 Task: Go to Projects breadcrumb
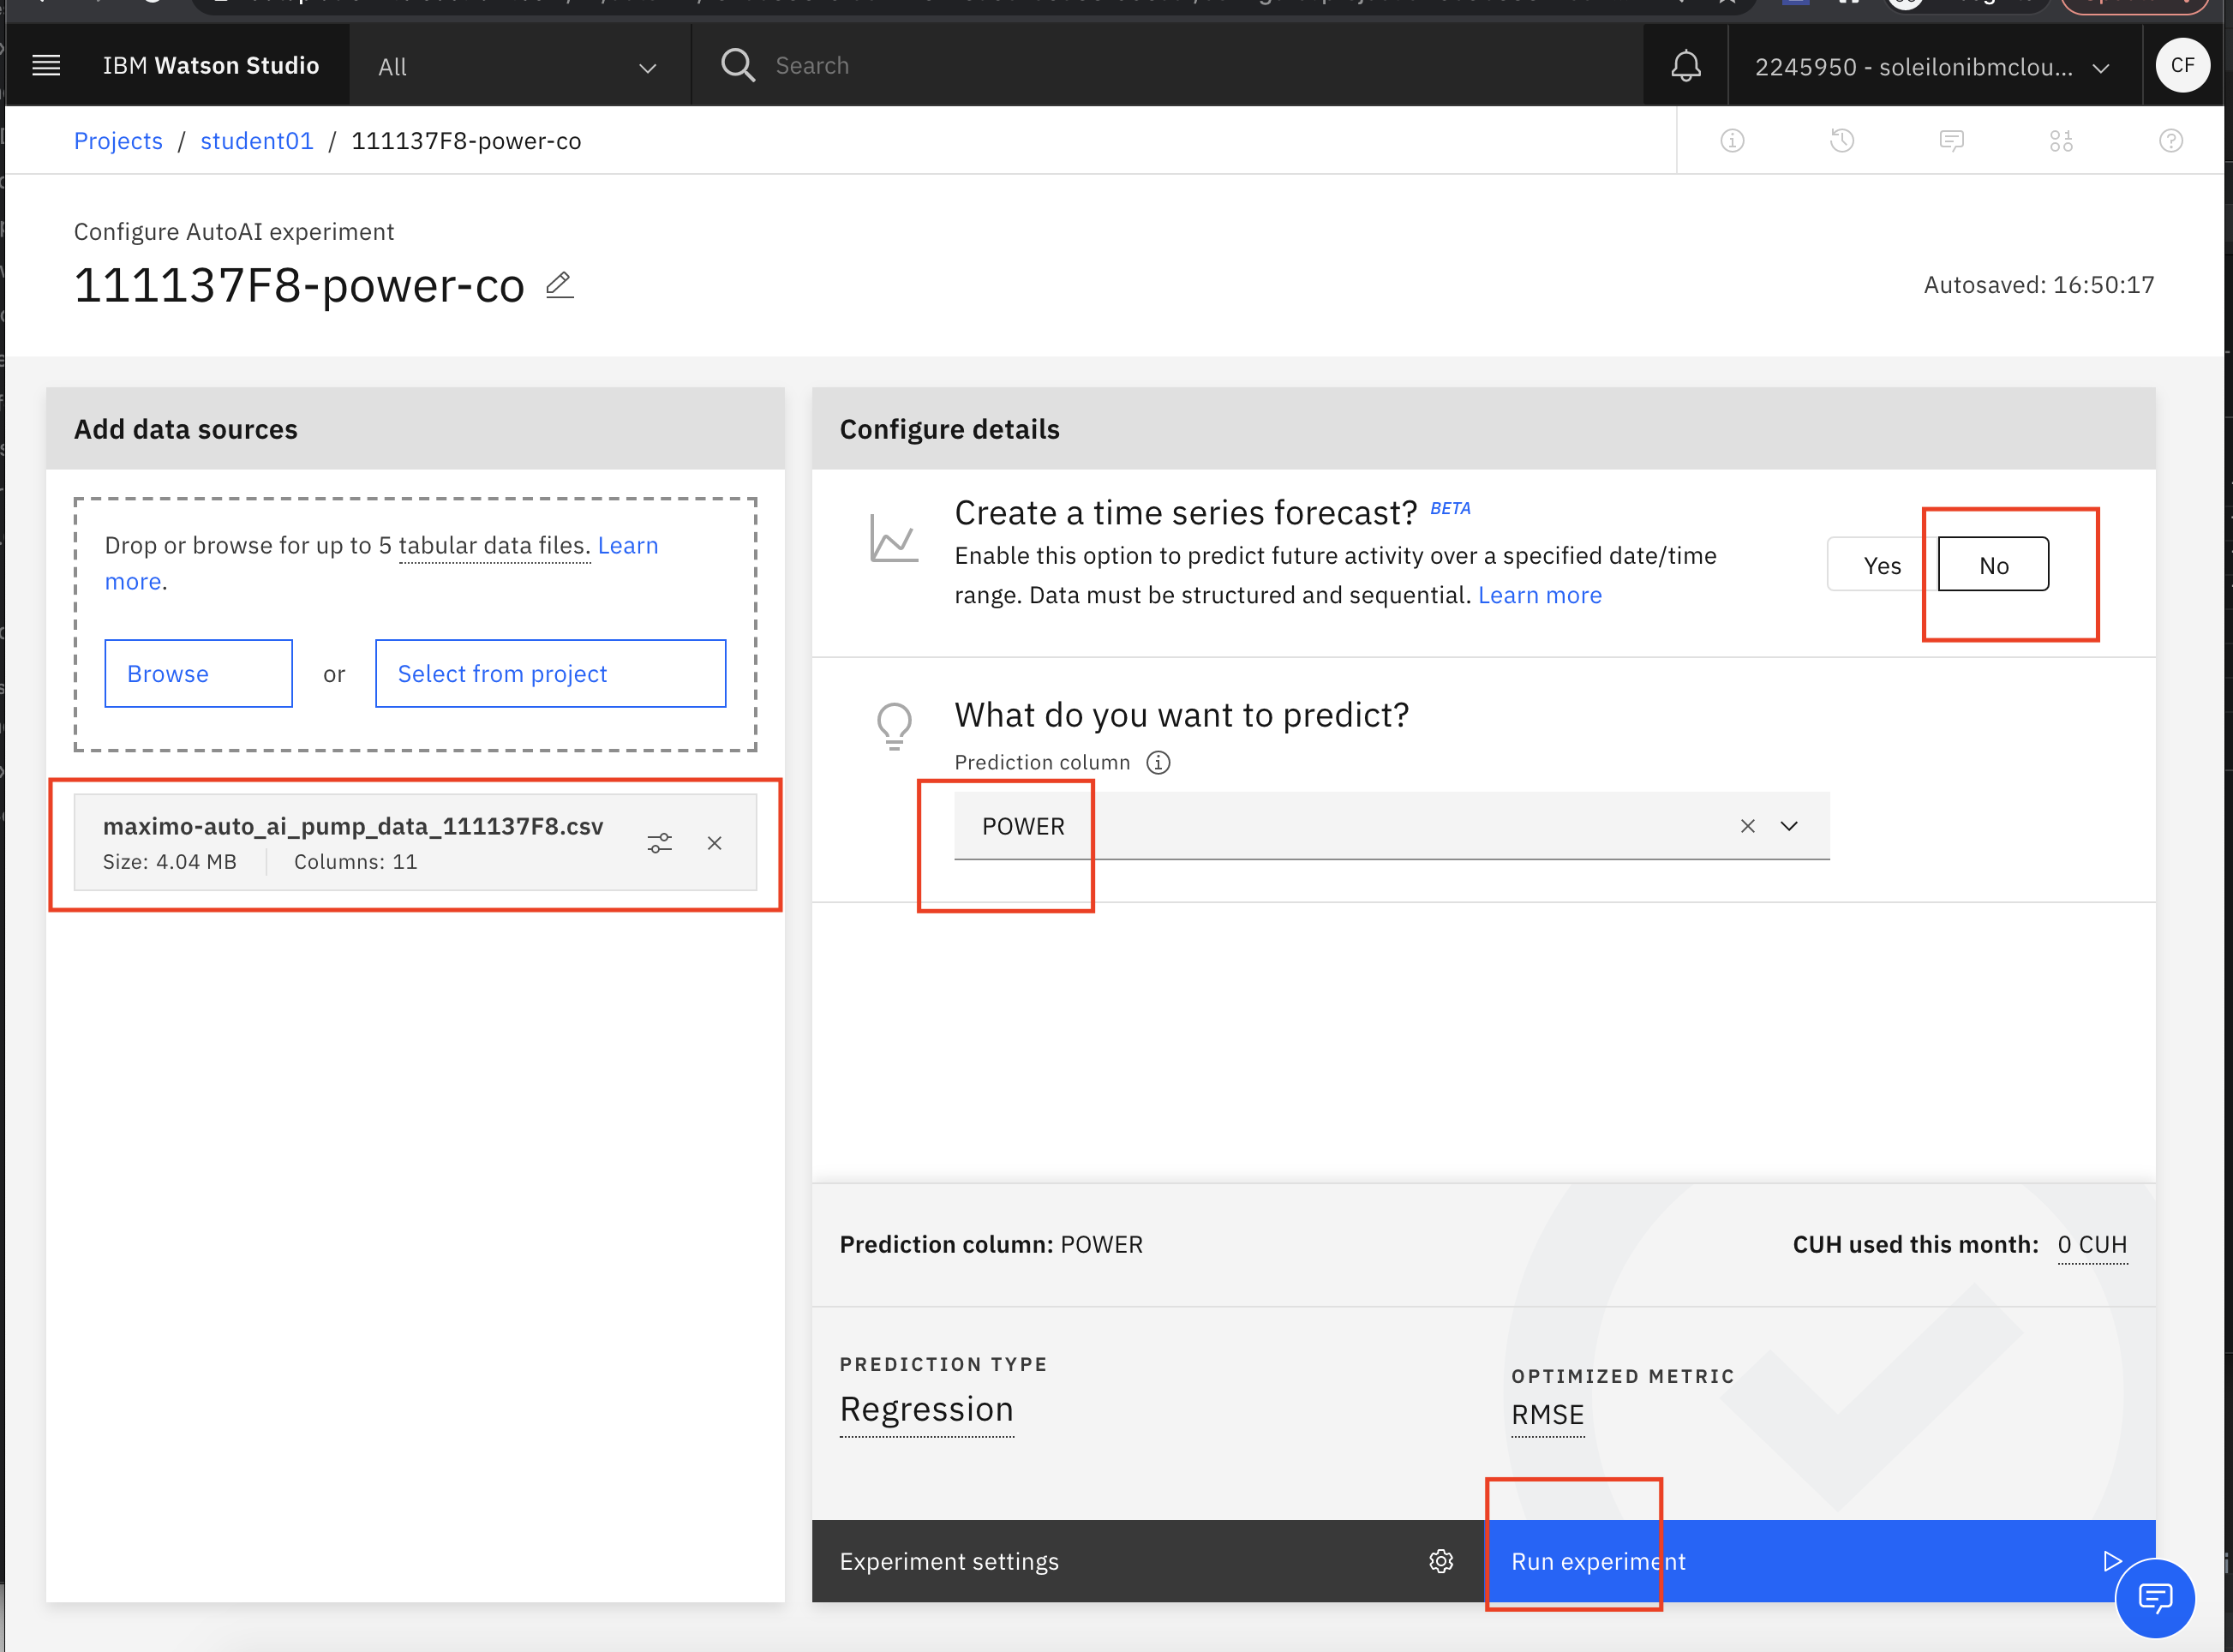[118, 141]
